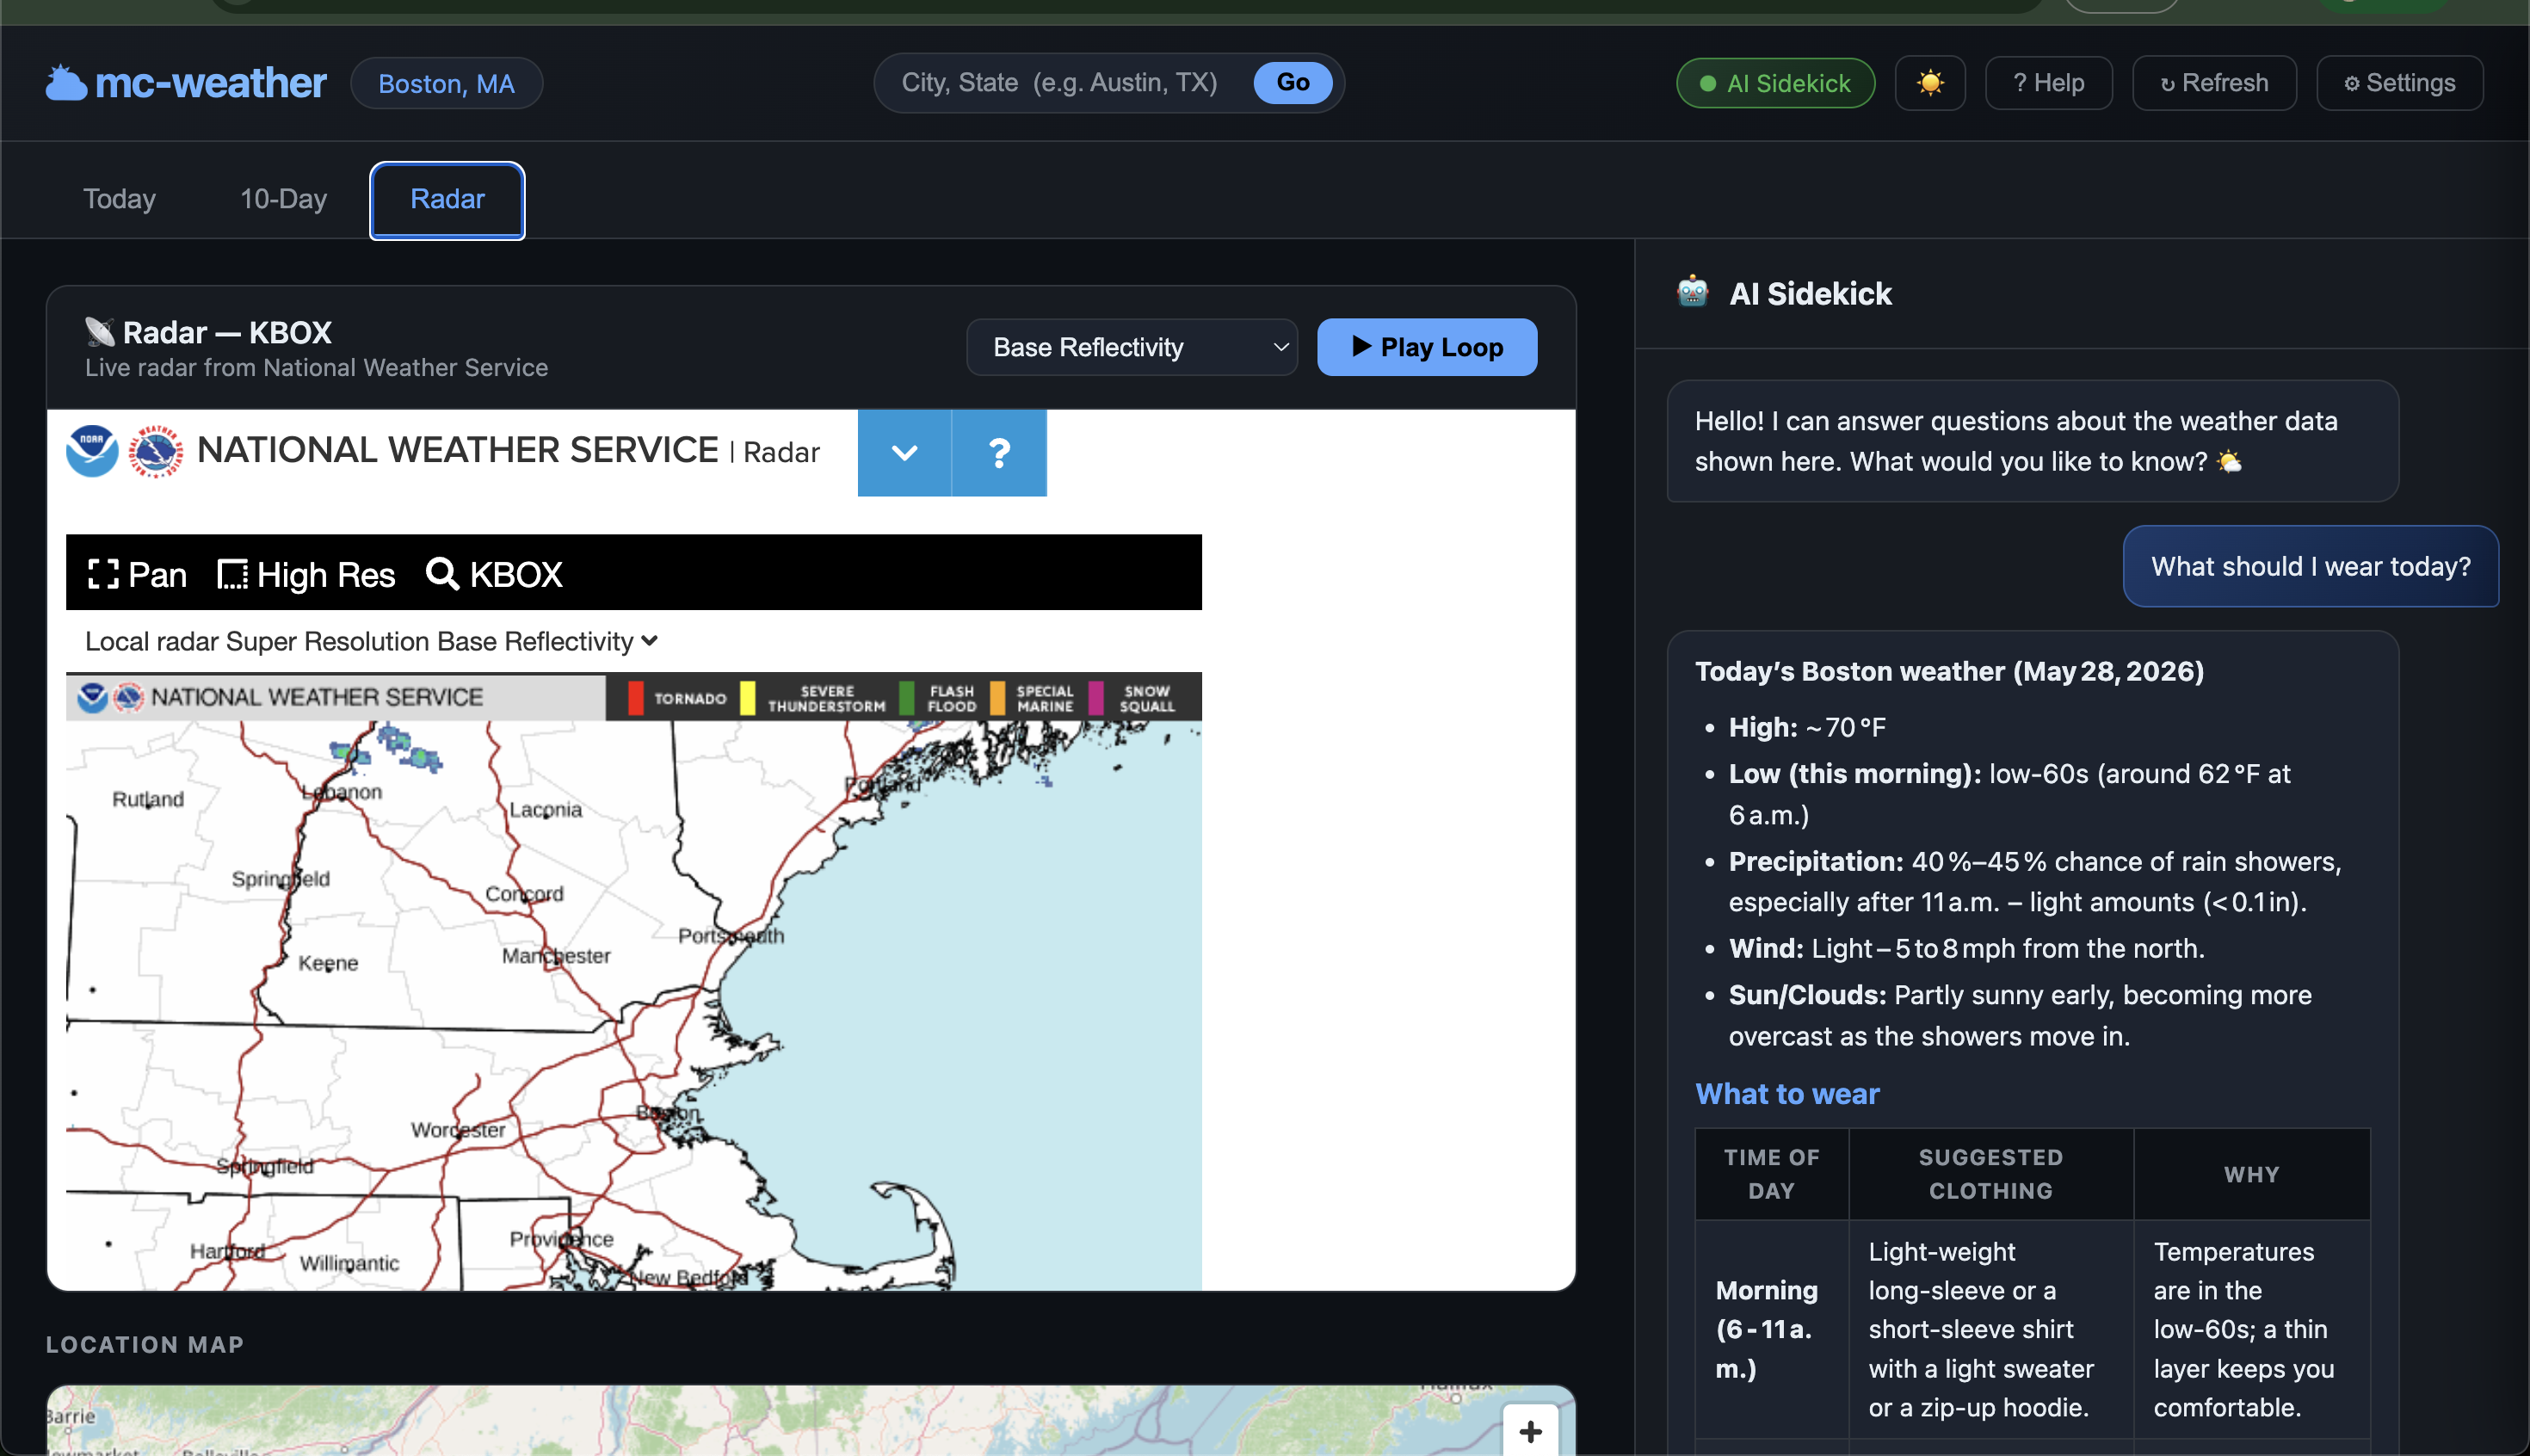Click the 'LOCATION MAP' section label
The height and width of the screenshot is (1456, 2530).
click(x=145, y=1344)
